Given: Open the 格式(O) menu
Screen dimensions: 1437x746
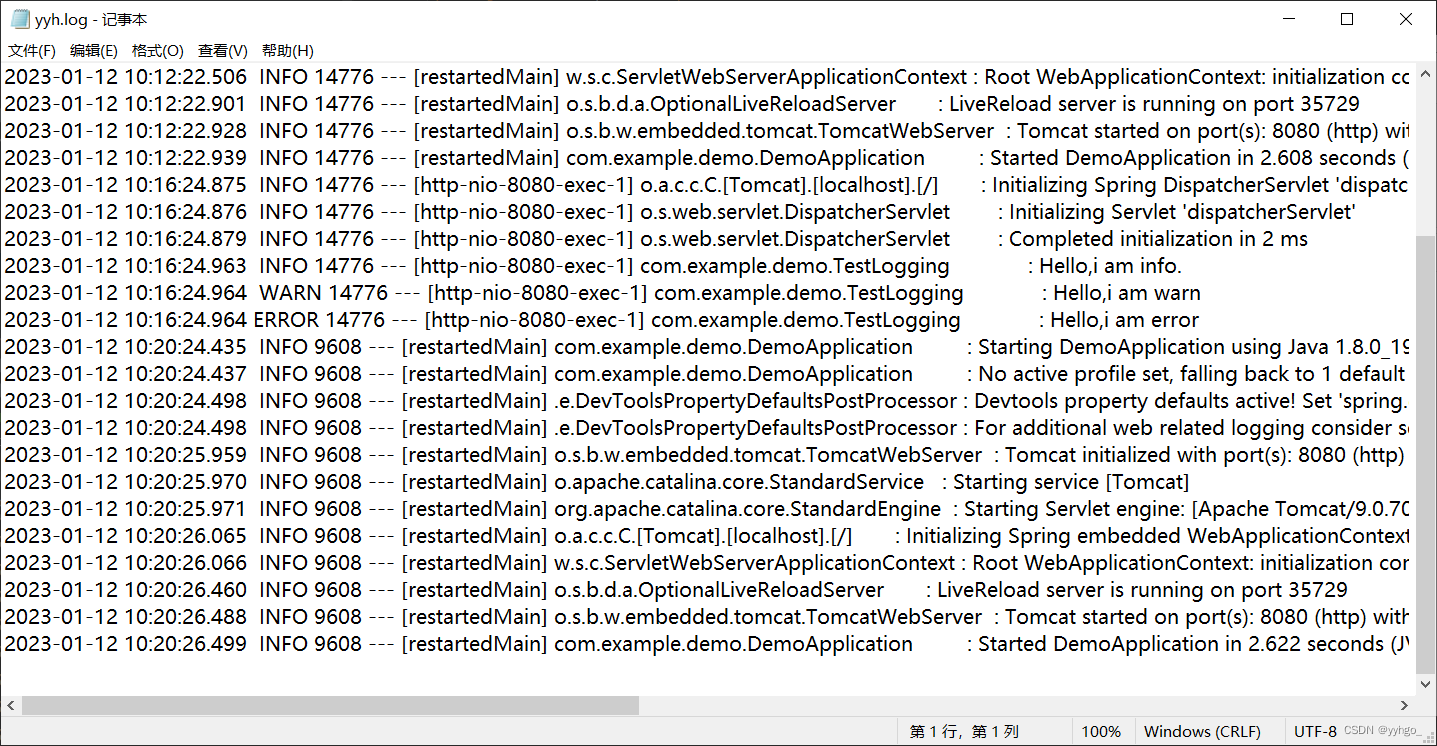Looking at the screenshot, I should (158, 51).
